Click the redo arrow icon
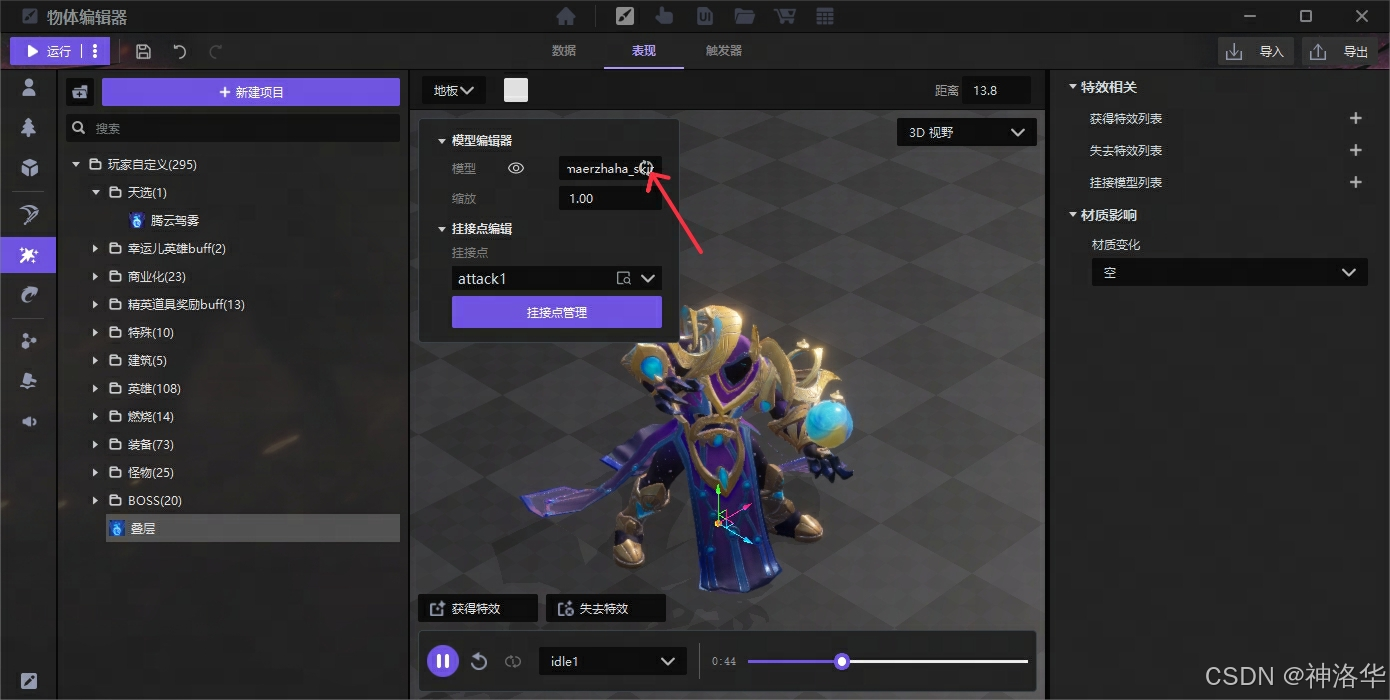 [216, 51]
